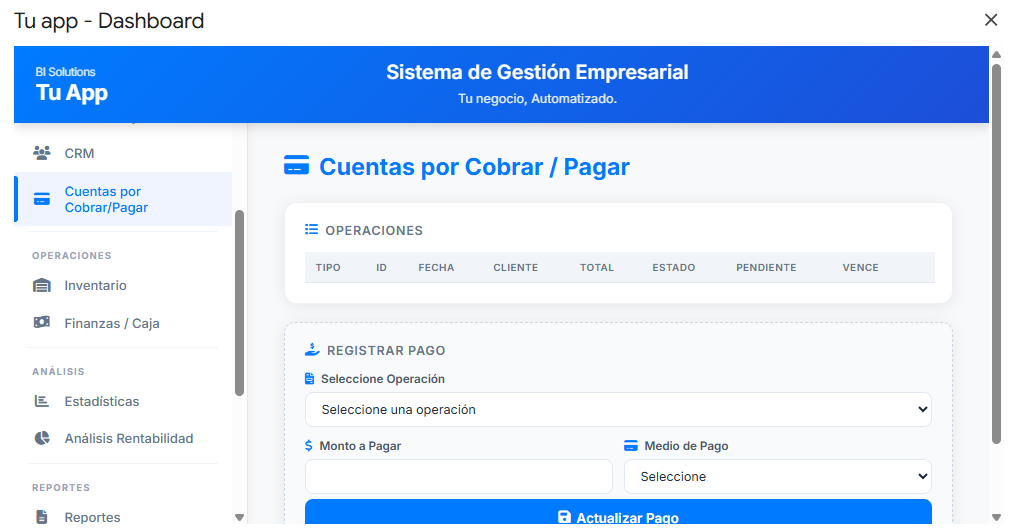Click the Estadísticas chart icon
Screen dimensions: 1016x531
coord(42,401)
